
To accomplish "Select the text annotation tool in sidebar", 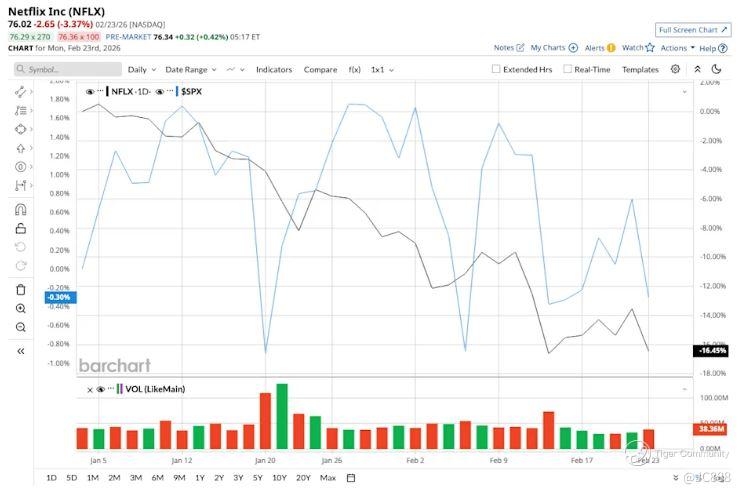I will (x=20, y=111).
